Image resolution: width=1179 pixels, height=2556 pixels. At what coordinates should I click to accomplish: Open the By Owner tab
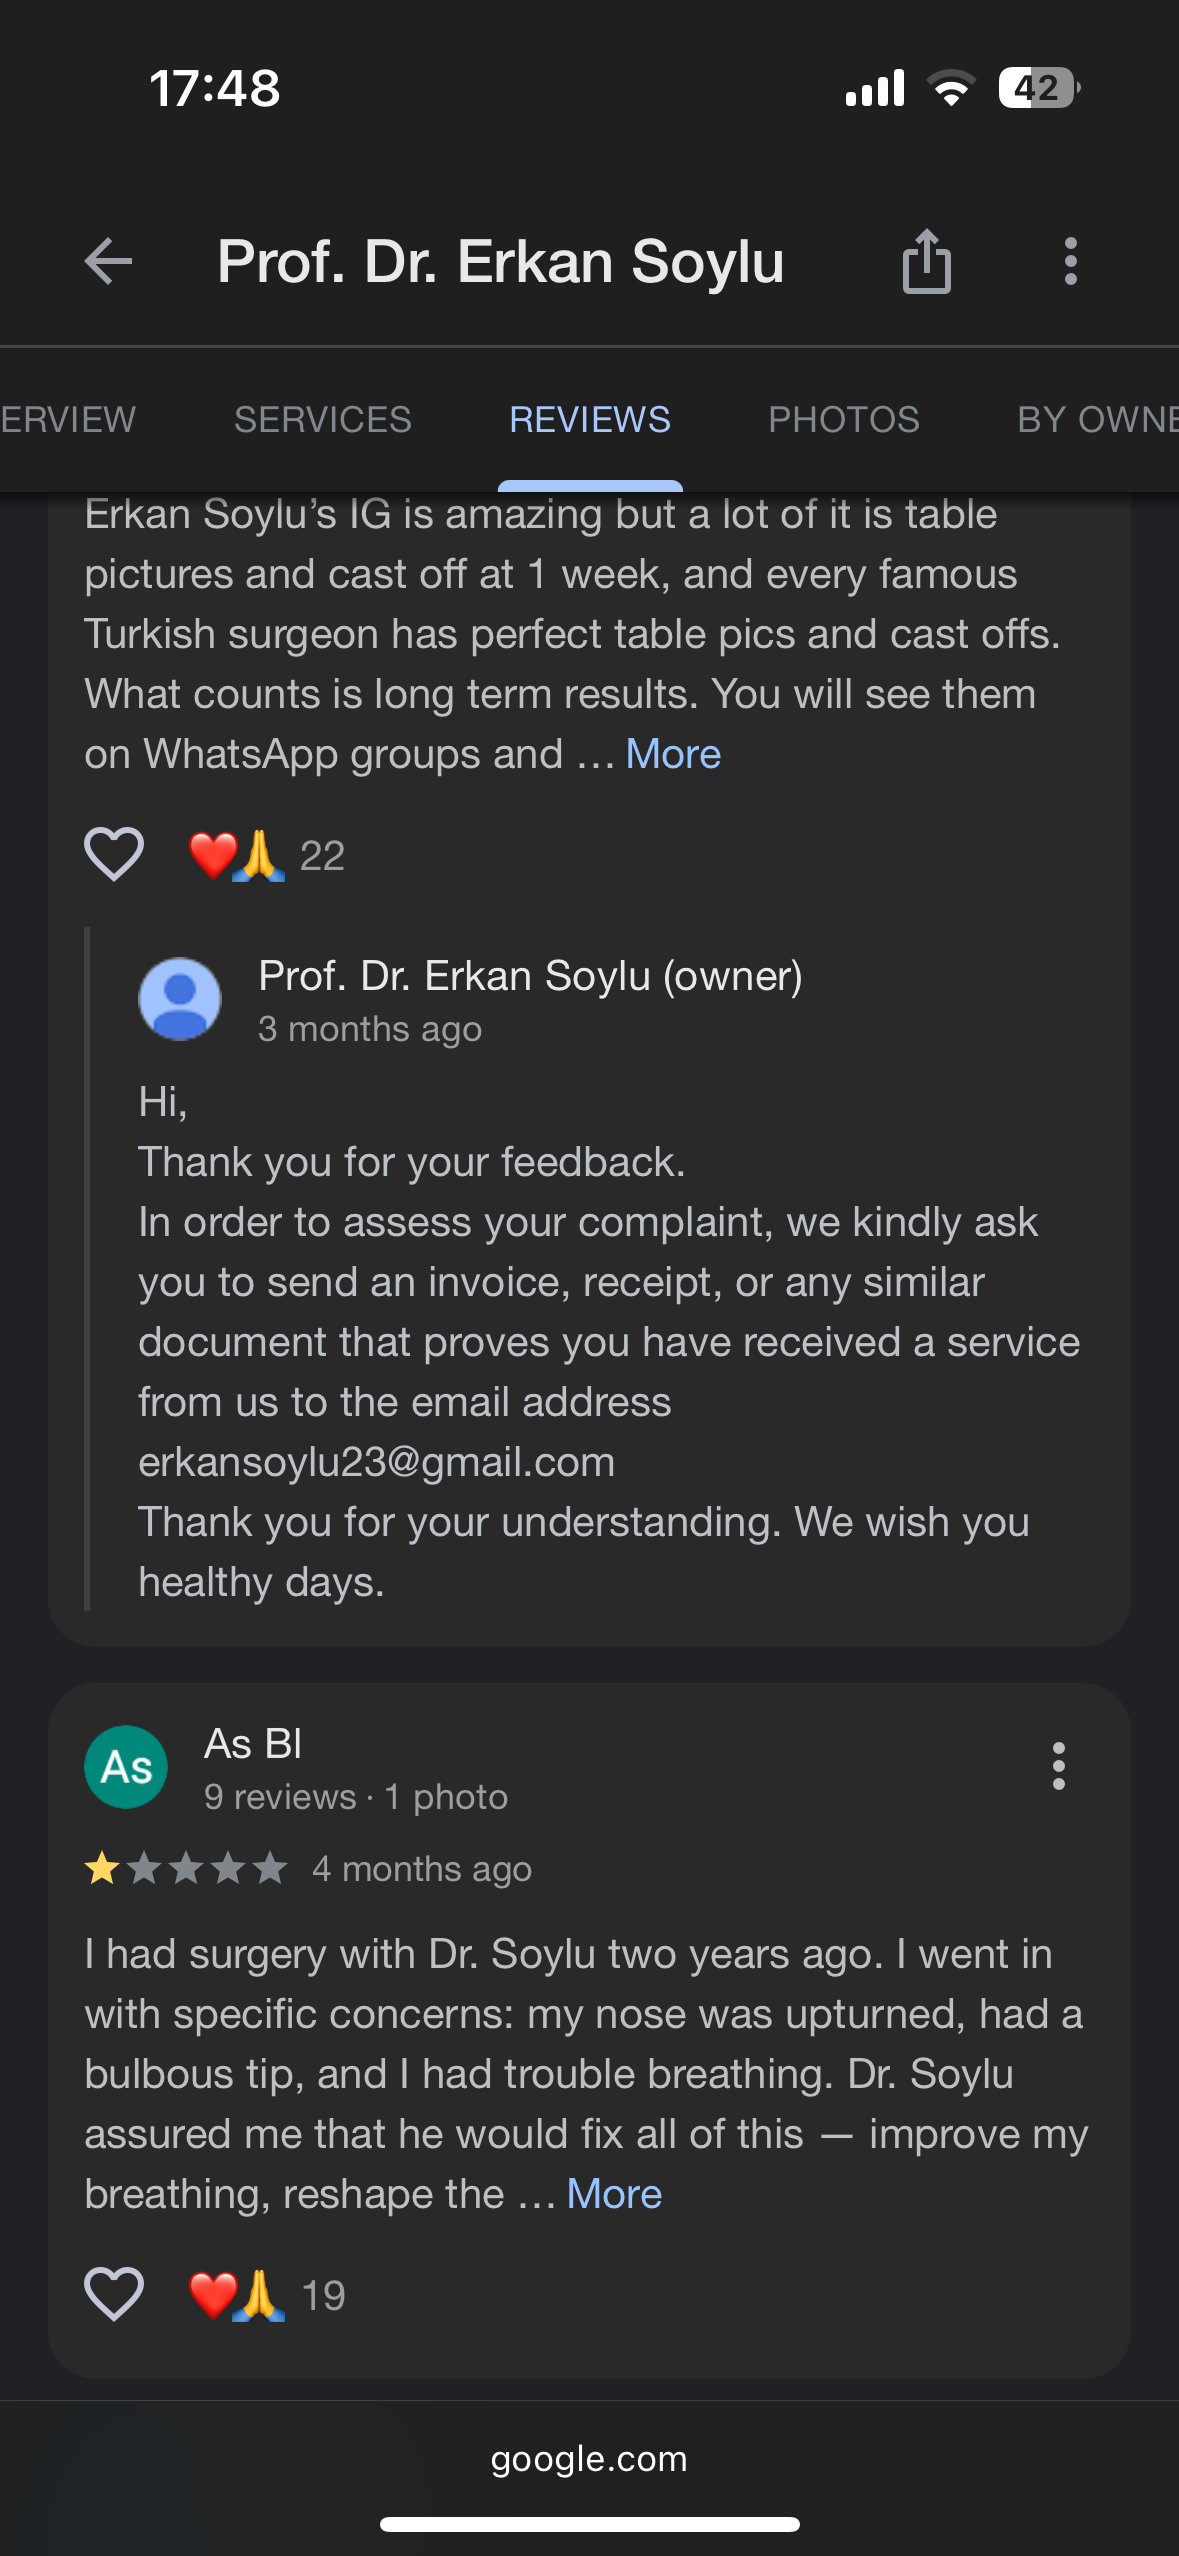coord(1097,420)
